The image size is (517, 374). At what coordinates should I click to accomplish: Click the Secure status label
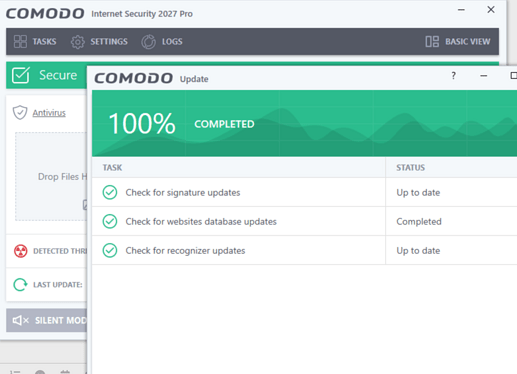click(58, 75)
